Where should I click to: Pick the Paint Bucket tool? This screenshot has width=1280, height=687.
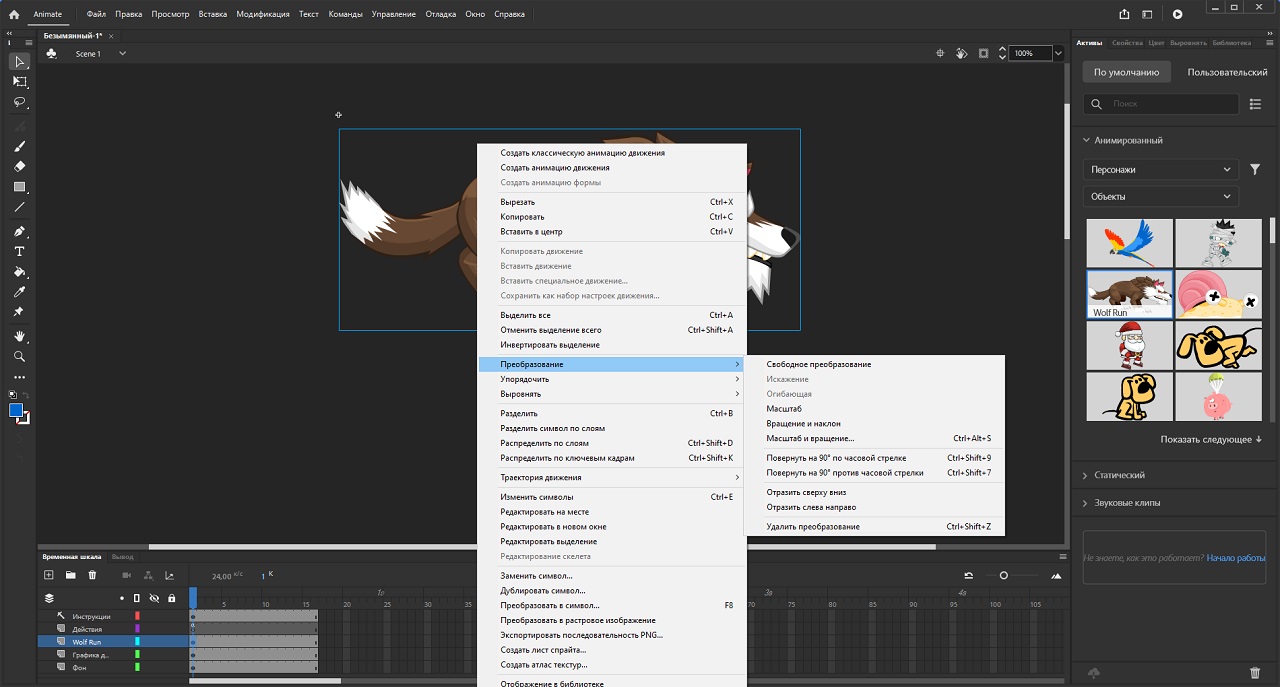coord(19,272)
